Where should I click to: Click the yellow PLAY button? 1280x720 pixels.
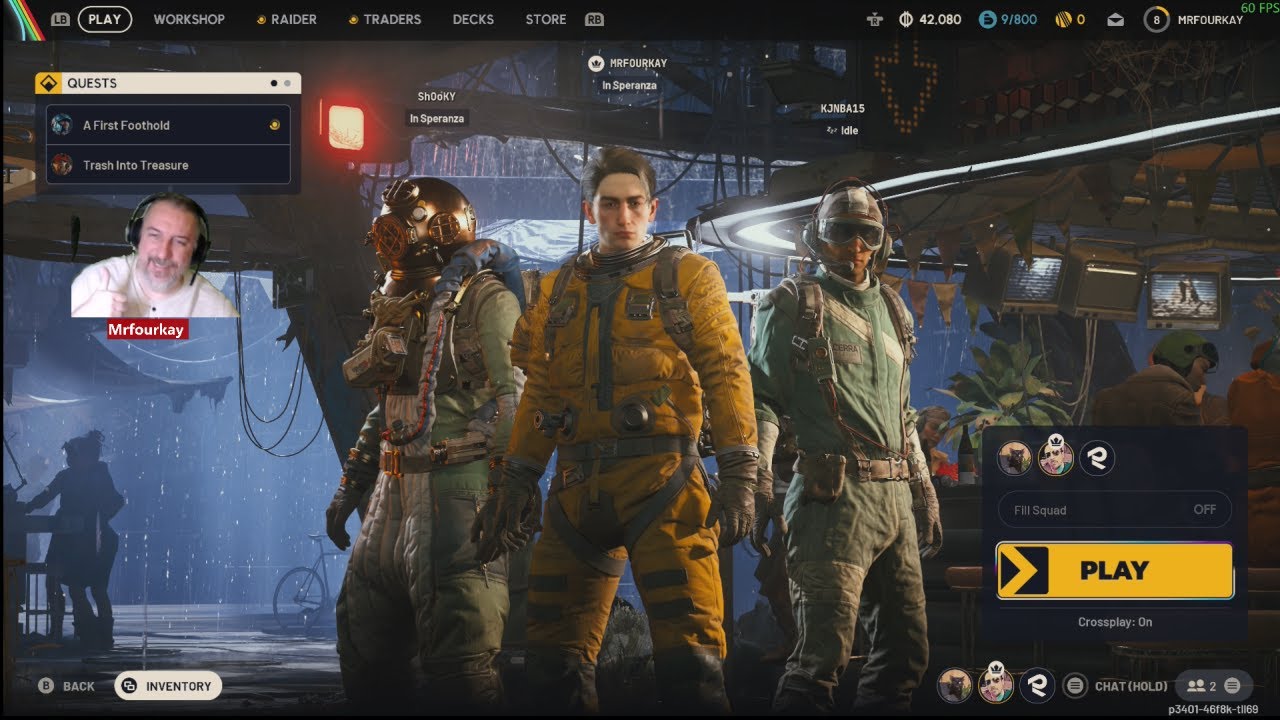tap(1115, 571)
